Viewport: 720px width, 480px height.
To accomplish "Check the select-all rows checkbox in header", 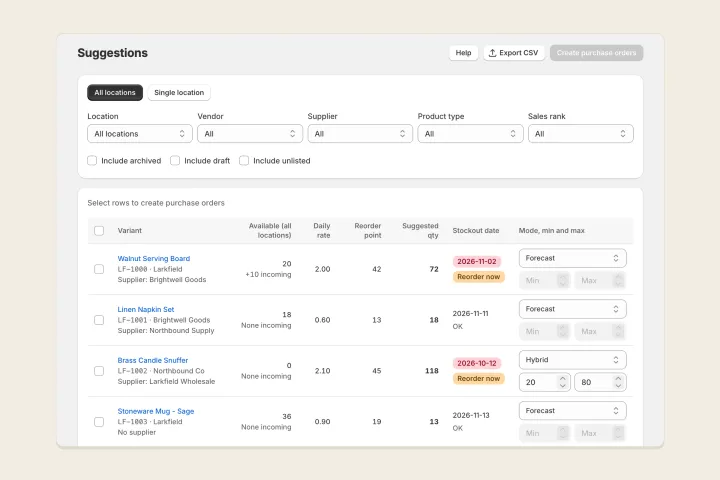I will pyautogui.click(x=99, y=231).
